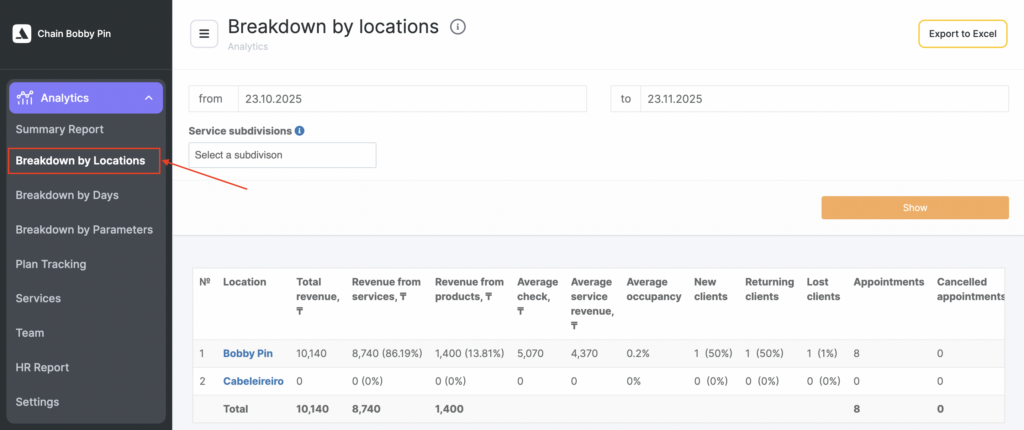Select Breakdown by Locations menu item
This screenshot has width=1024, height=430.
click(80, 160)
